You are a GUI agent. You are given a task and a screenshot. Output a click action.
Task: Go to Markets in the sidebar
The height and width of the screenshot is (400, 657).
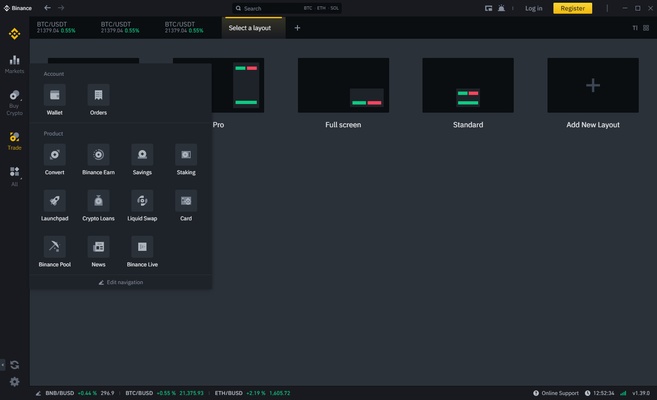[15, 64]
